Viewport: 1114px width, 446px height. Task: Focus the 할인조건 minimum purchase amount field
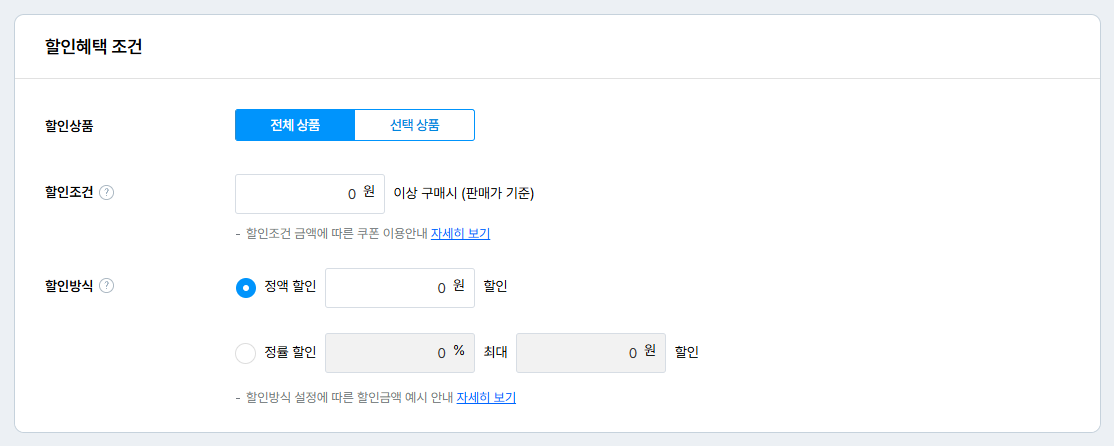click(x=300, y=194)
